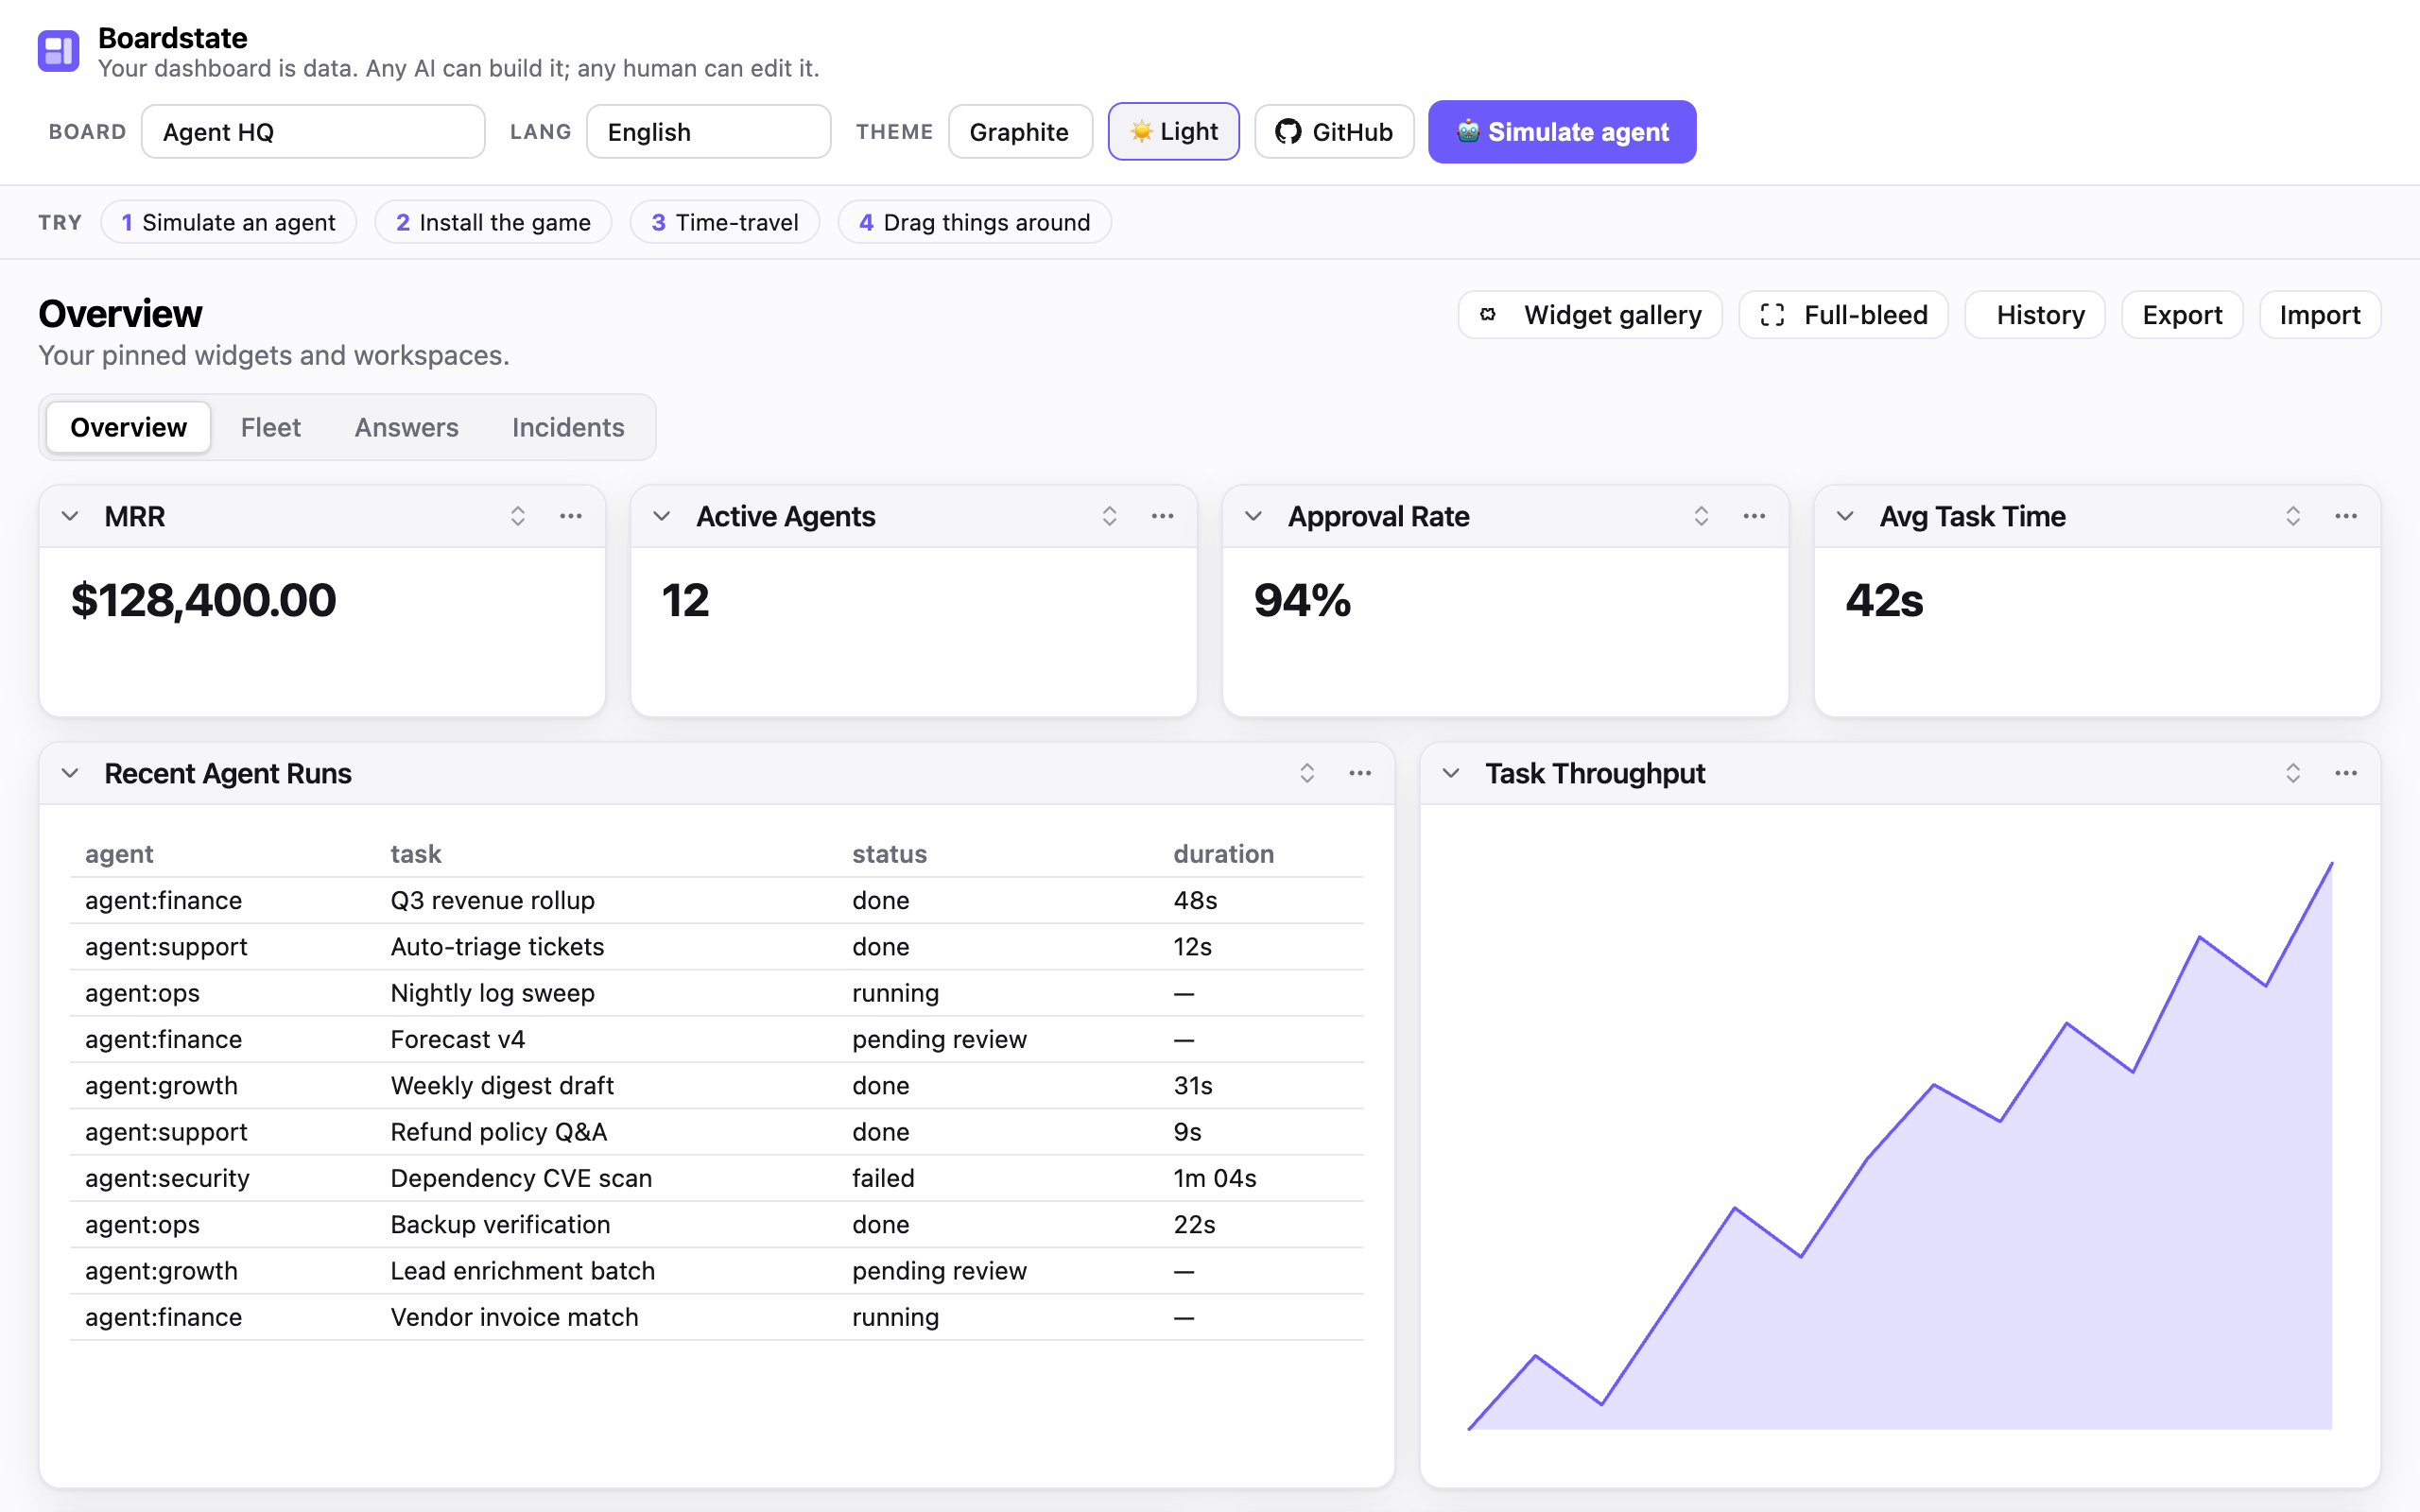2420x1512 pixels.
Task: Open the Active Agents widget more-options menu
Action: (x=1162, y=516)
